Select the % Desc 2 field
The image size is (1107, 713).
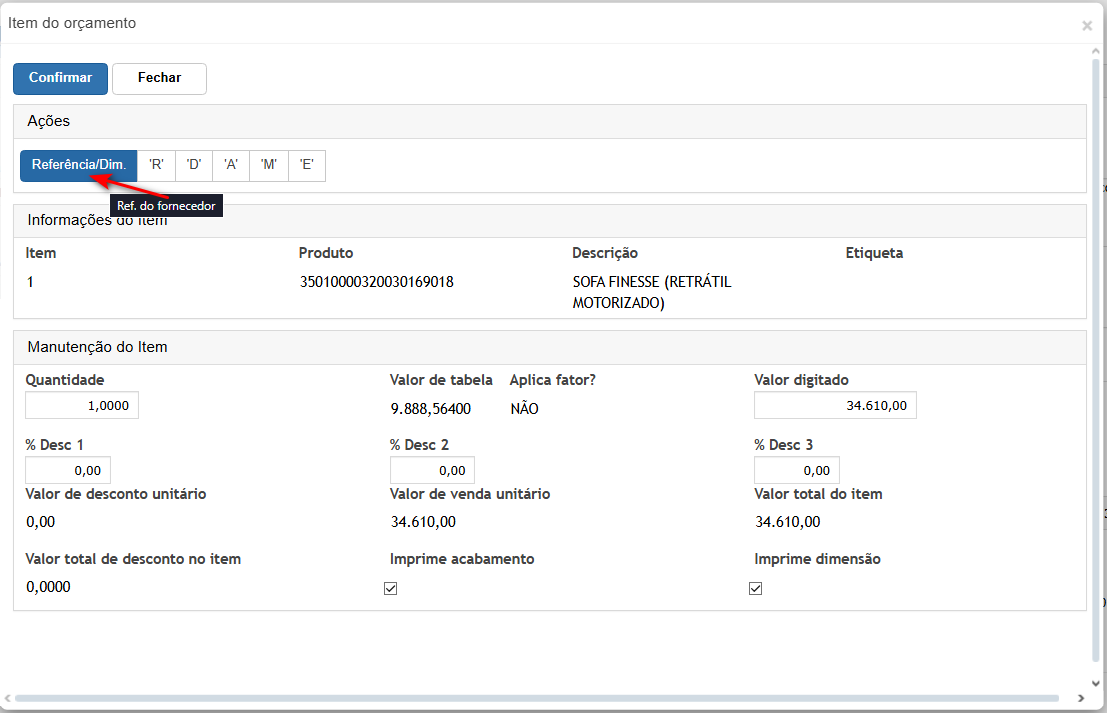(432, 470)
